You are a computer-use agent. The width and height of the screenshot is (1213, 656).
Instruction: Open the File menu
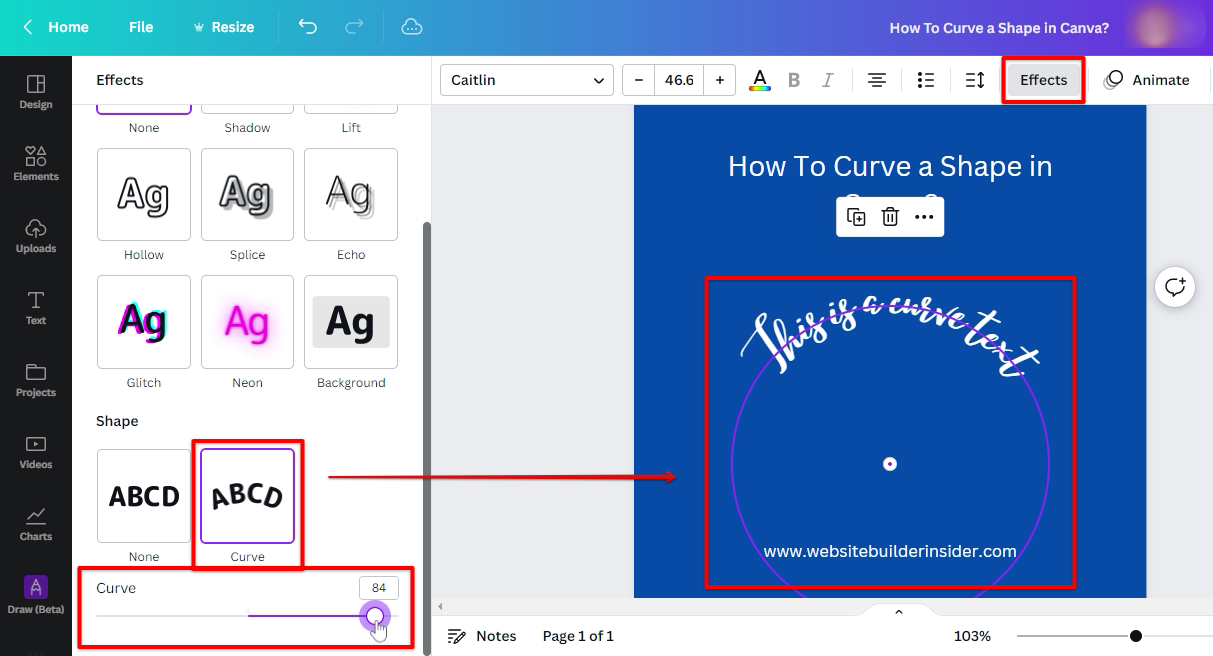coord(141,27)
